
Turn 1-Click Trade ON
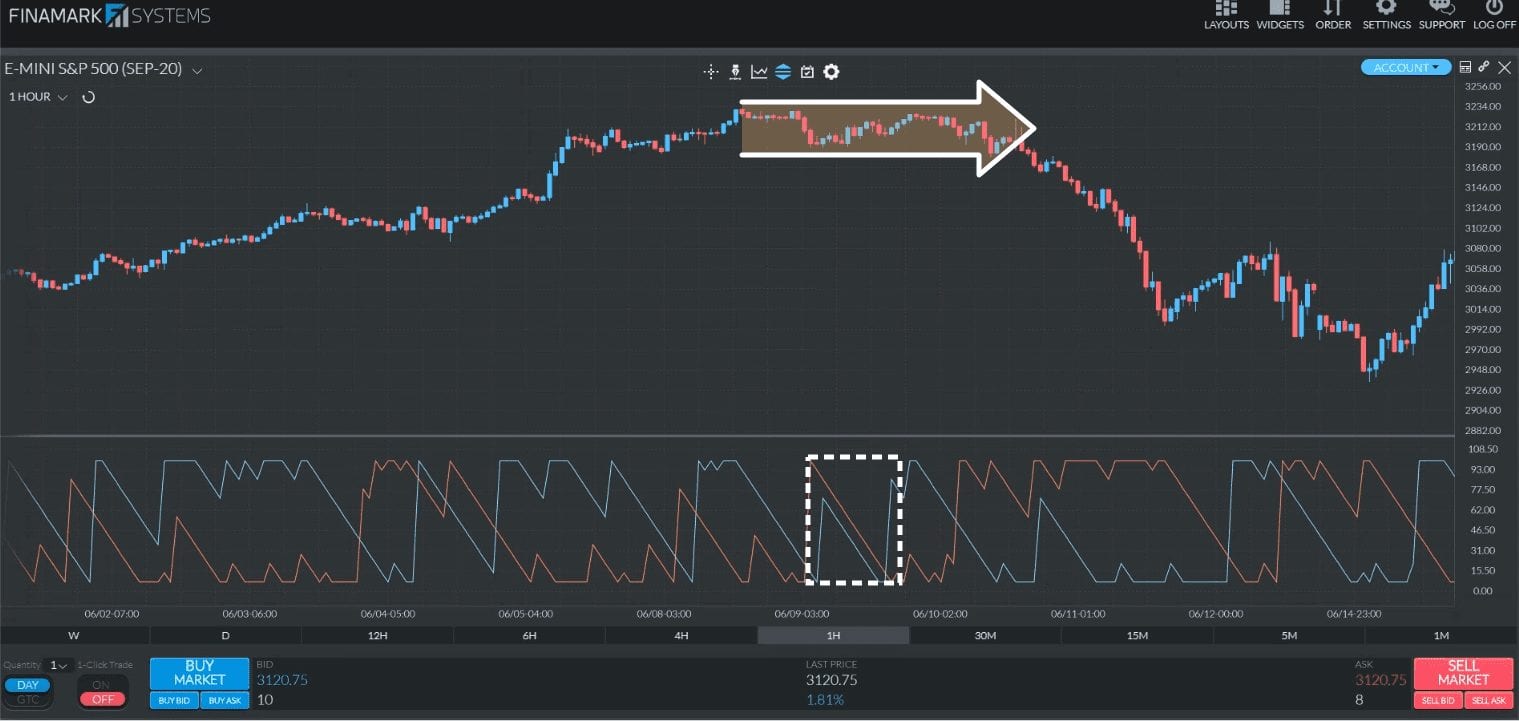102,685
